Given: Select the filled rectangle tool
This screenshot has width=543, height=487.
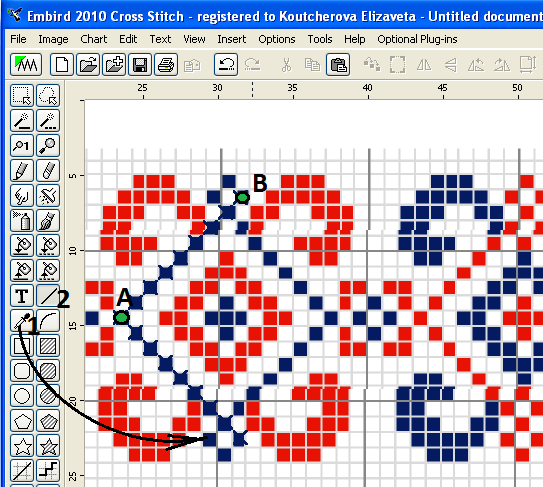Looking at the screenshot, I should [x=48, y=346].
